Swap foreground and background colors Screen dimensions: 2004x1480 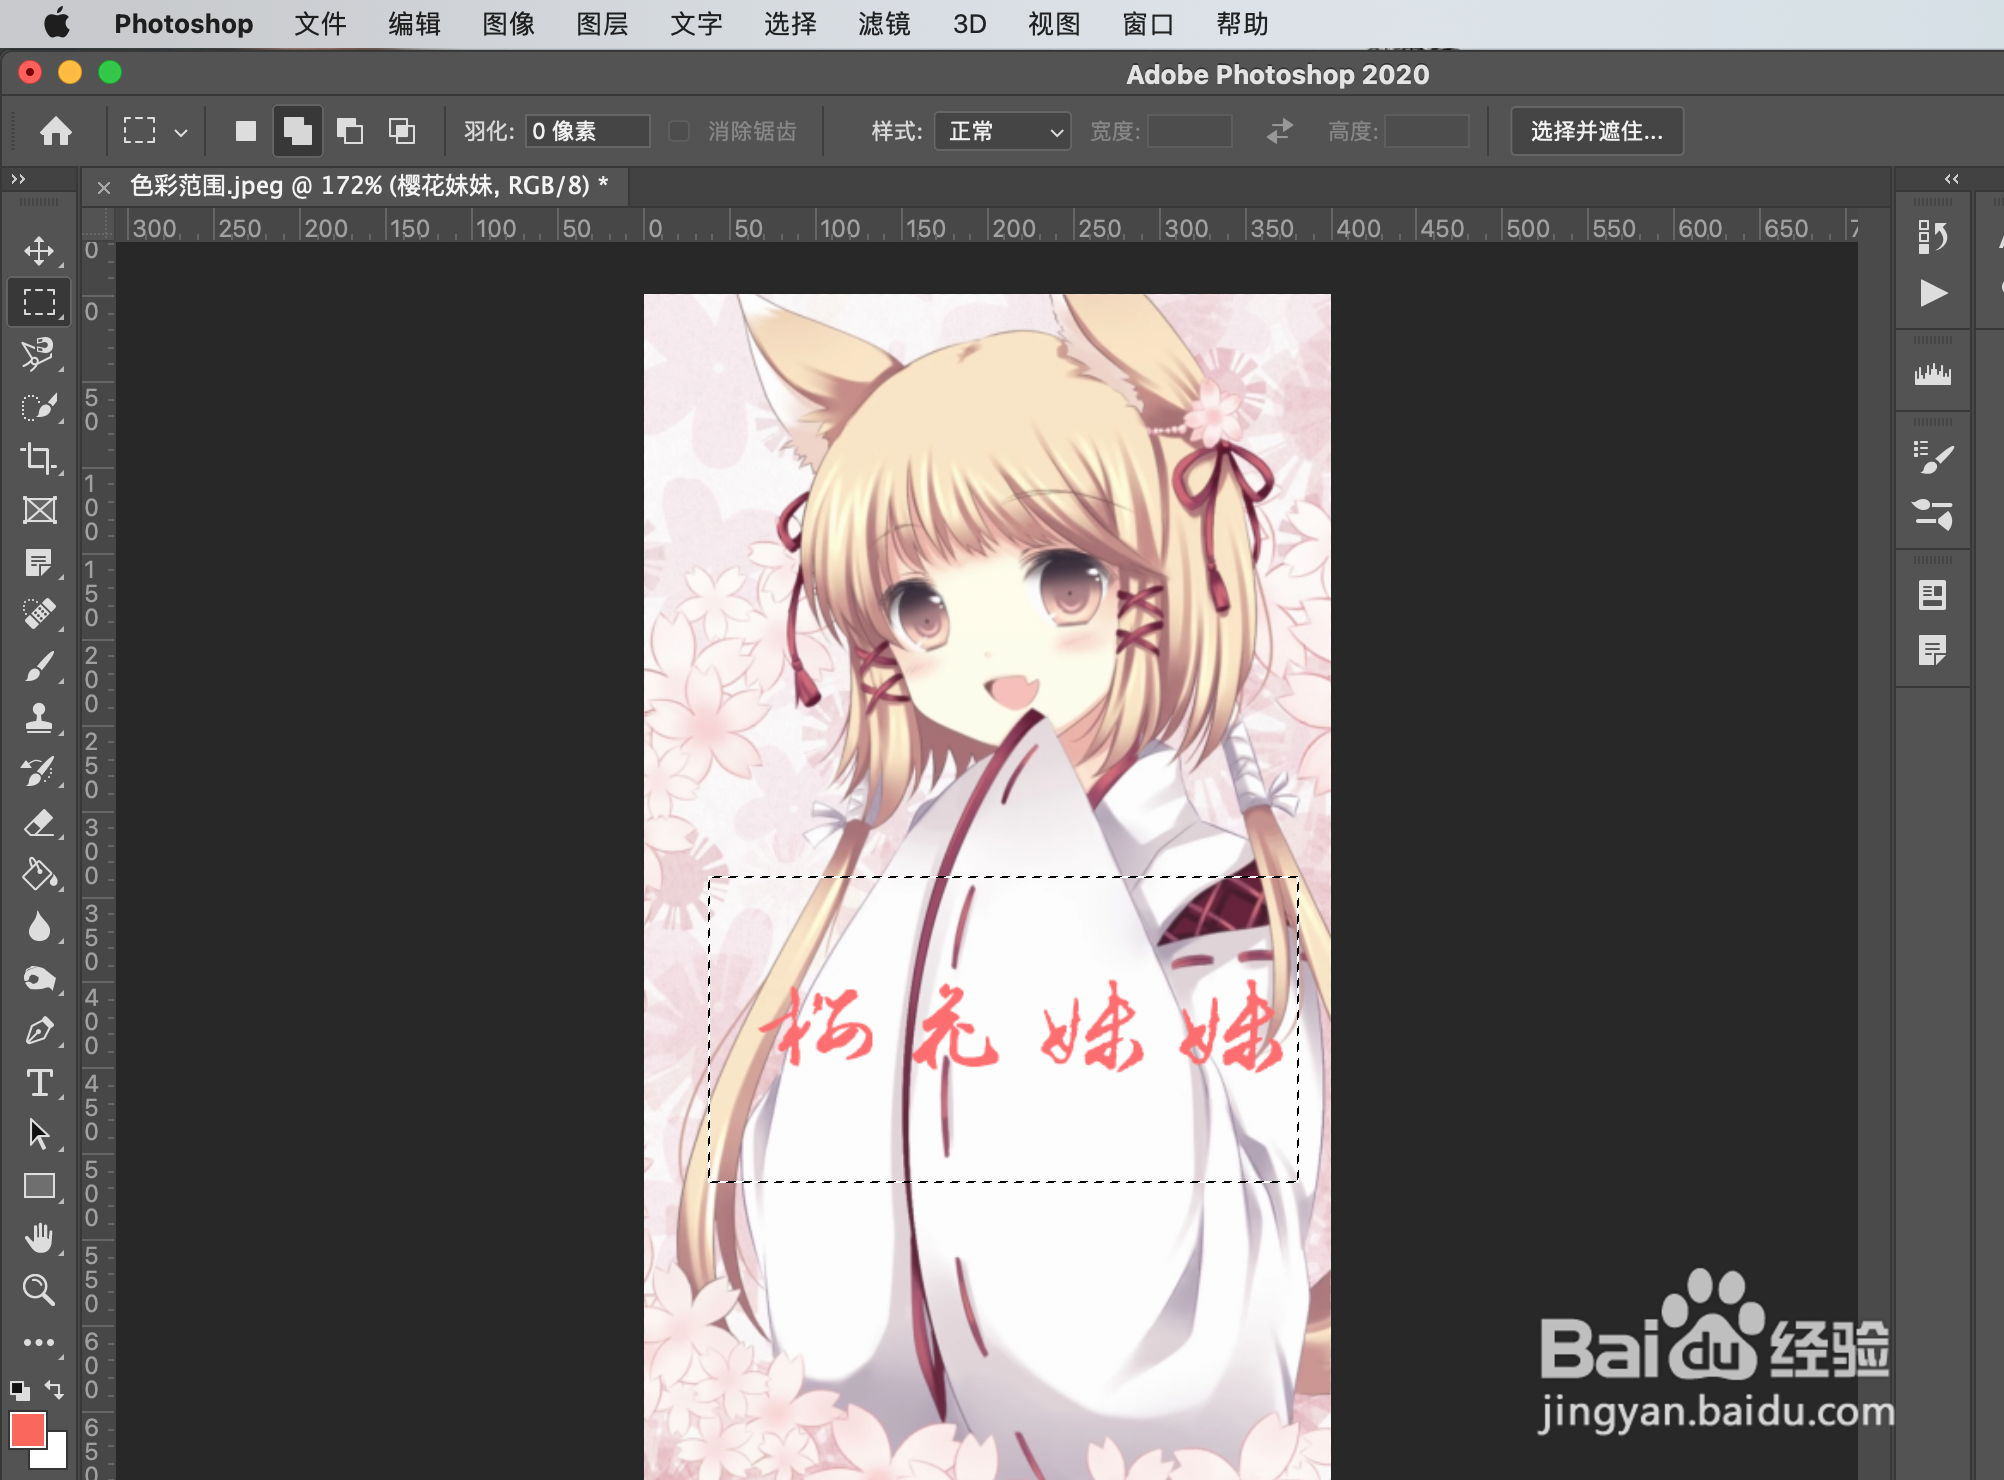(x=54, y=1389)
